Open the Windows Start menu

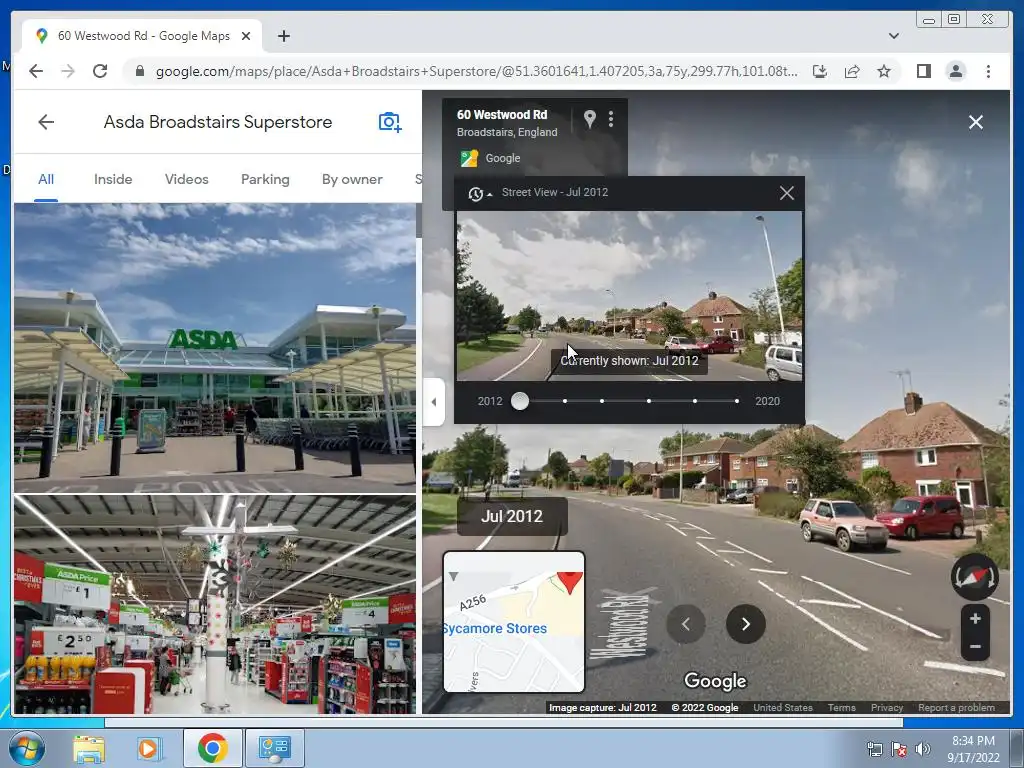pyautogui.click(x=25, y=748)
